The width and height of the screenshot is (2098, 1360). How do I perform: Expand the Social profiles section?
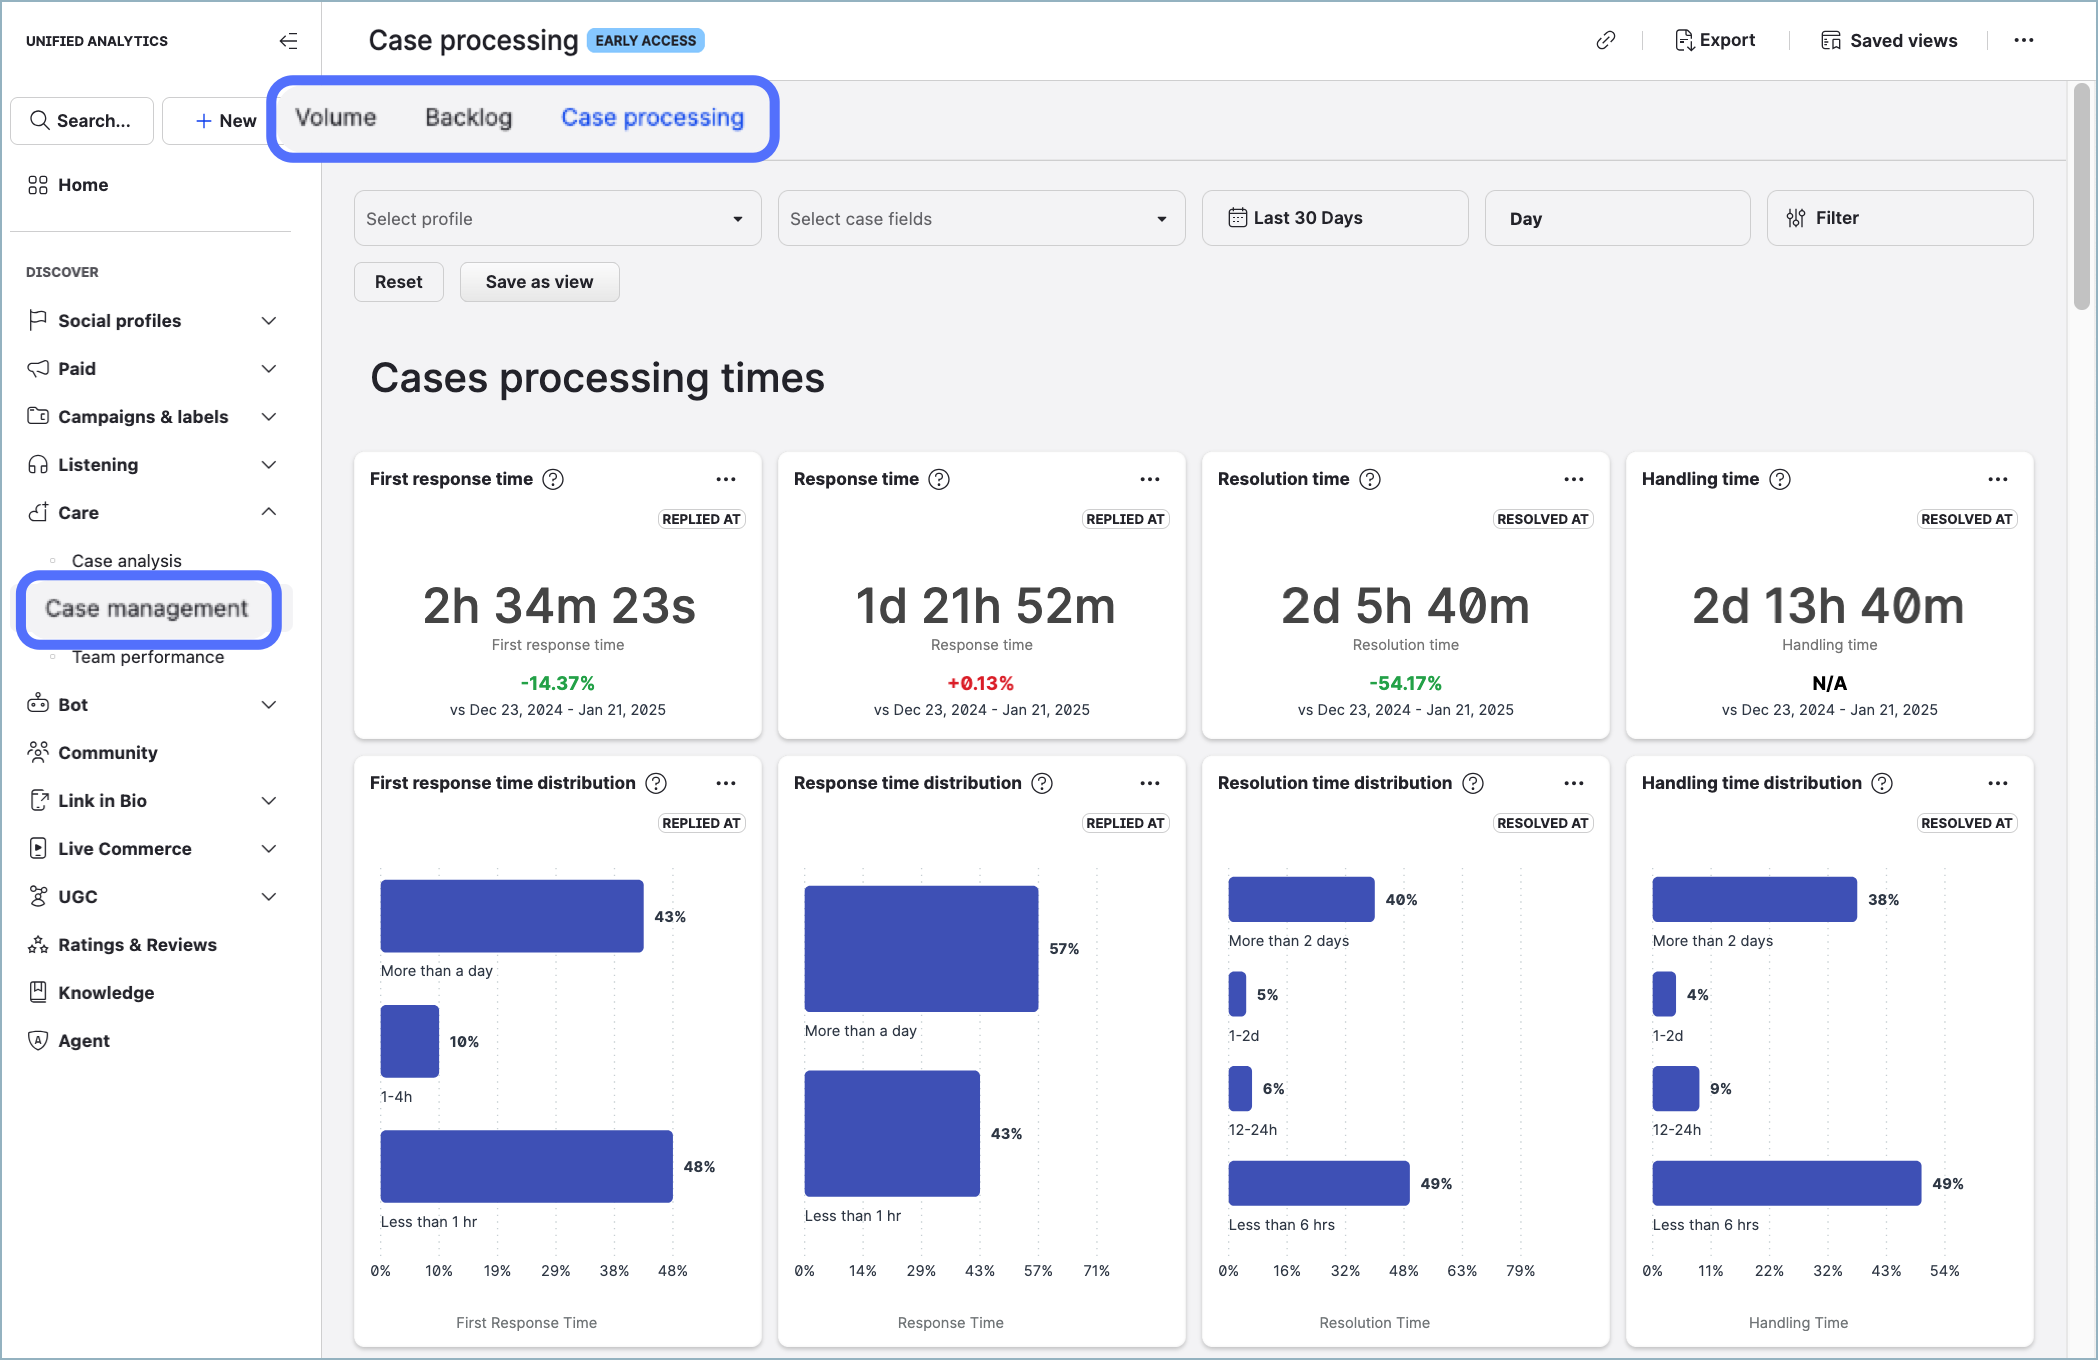[x=268, y=321]
